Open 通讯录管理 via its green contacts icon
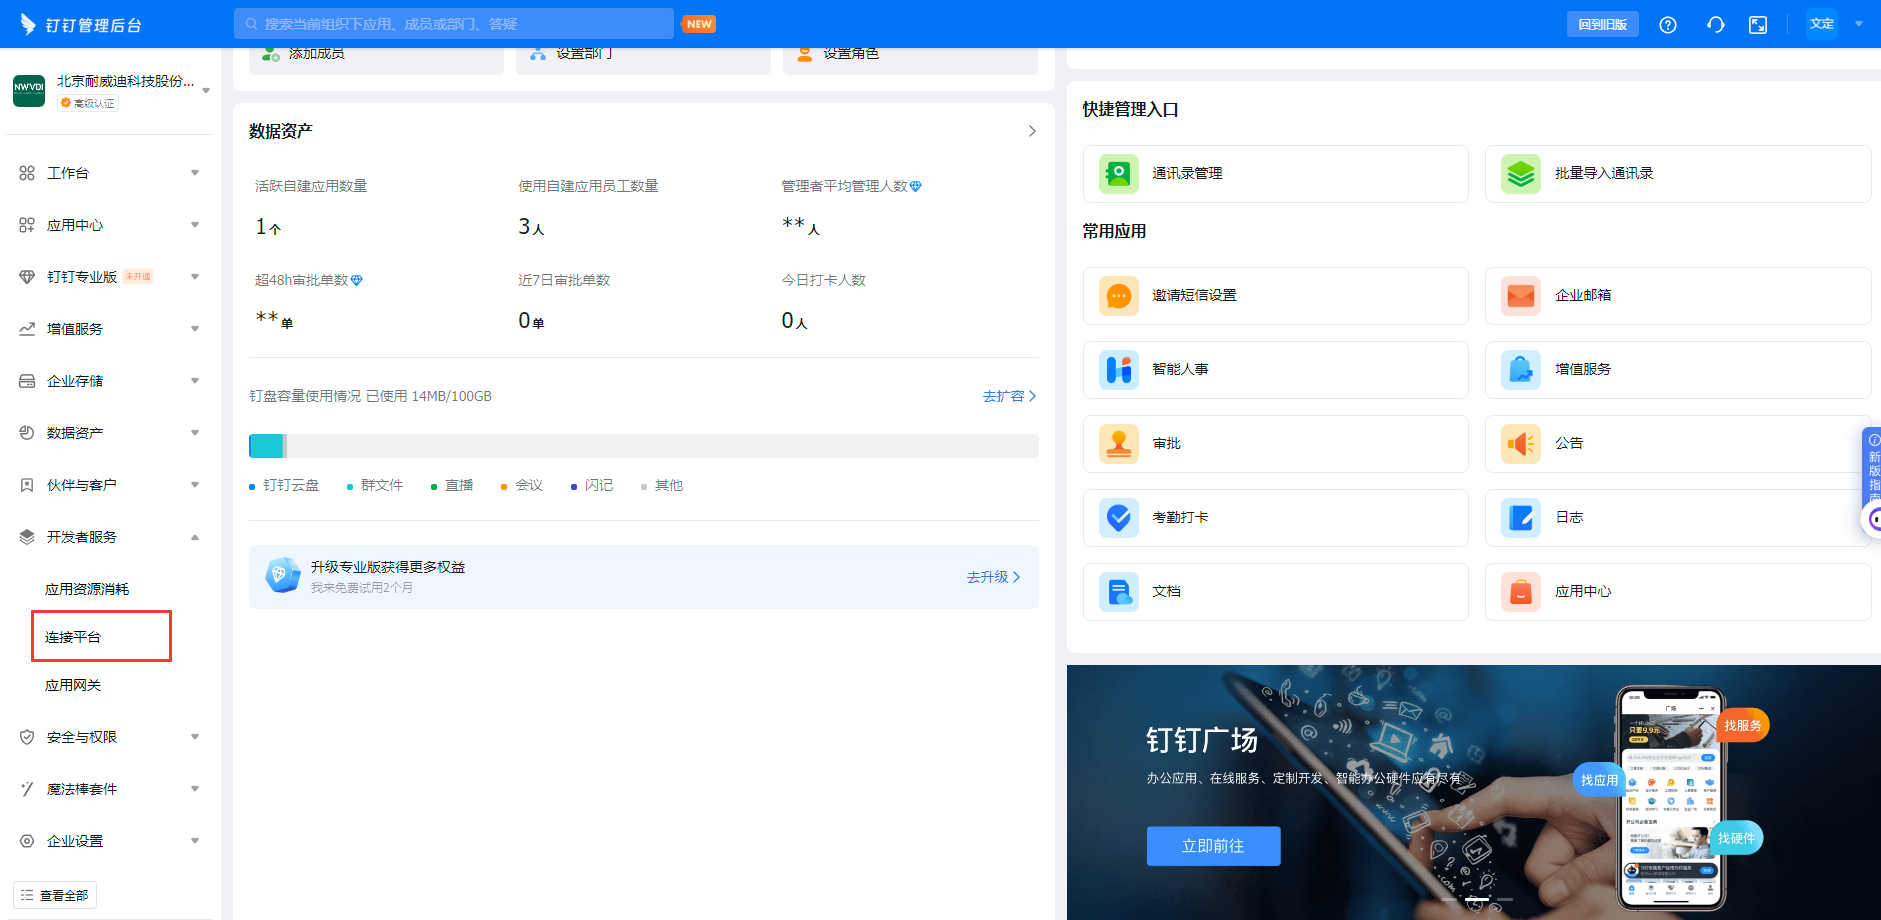The width and height of the screenshot is (1881, 920). pyautogui.click(x=1119, y=174)
